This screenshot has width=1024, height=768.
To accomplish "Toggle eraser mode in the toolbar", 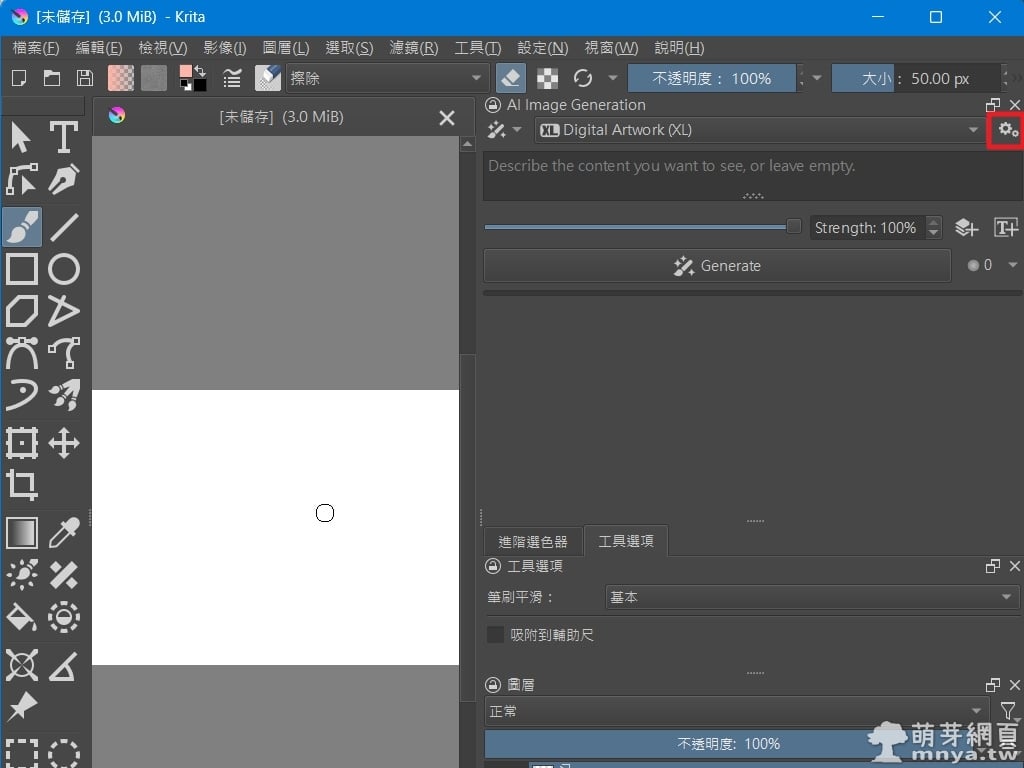I will point(510,78).
